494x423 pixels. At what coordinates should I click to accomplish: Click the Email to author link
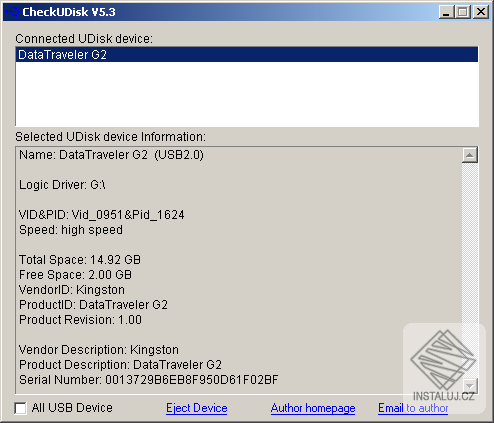coord(413,408)
